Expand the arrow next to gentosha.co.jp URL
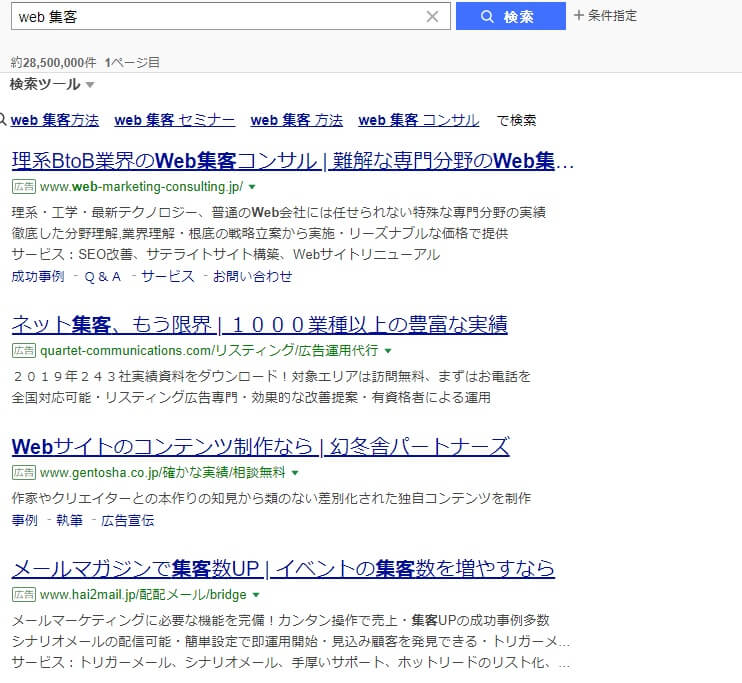Screen dimensions: 742x683 [295, 473]
